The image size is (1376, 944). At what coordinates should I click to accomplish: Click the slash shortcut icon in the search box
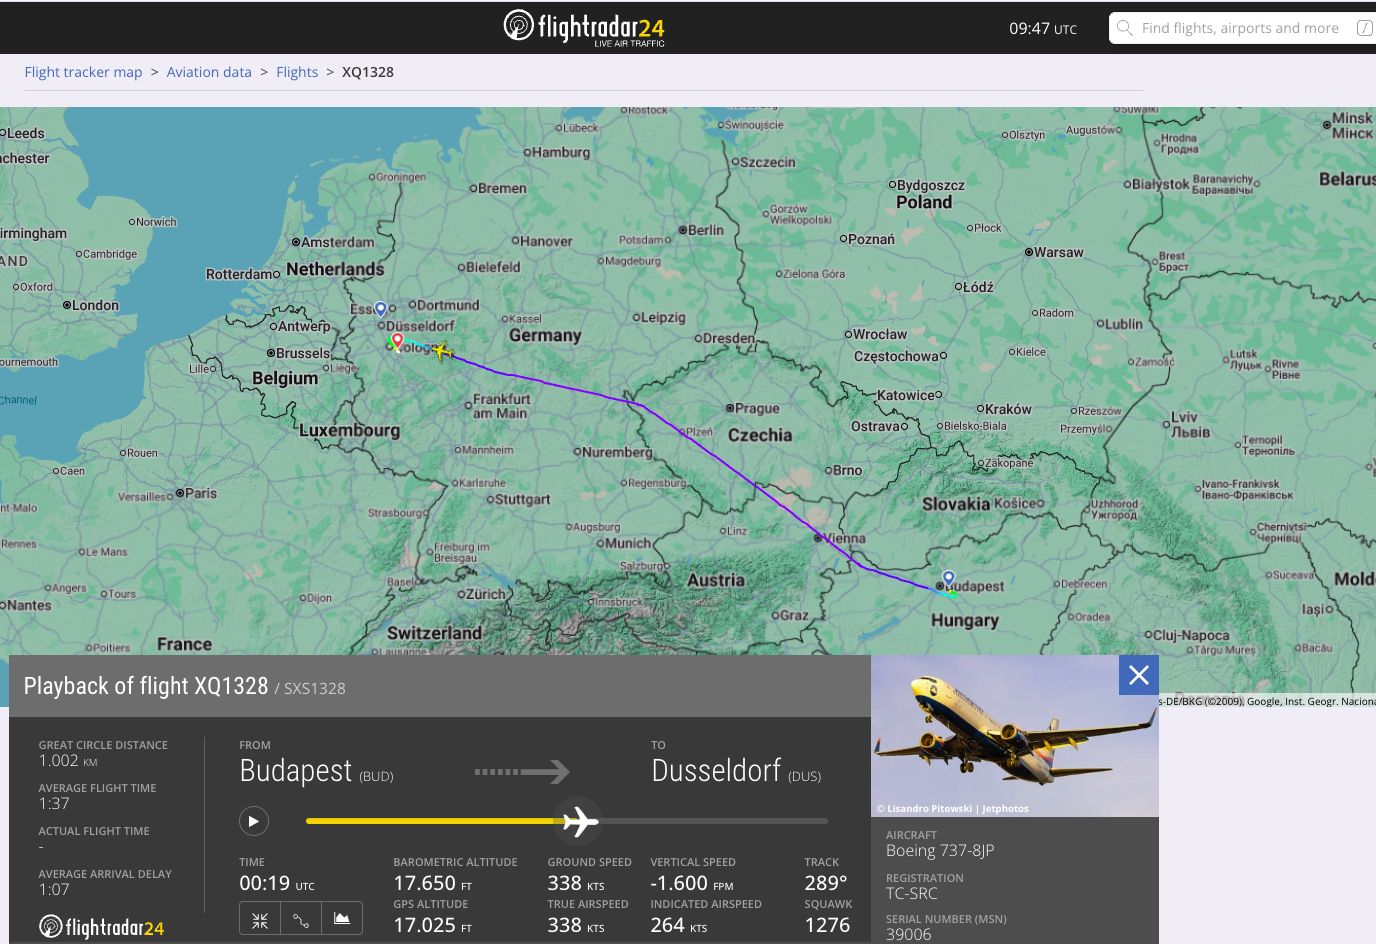point(1364,28)
